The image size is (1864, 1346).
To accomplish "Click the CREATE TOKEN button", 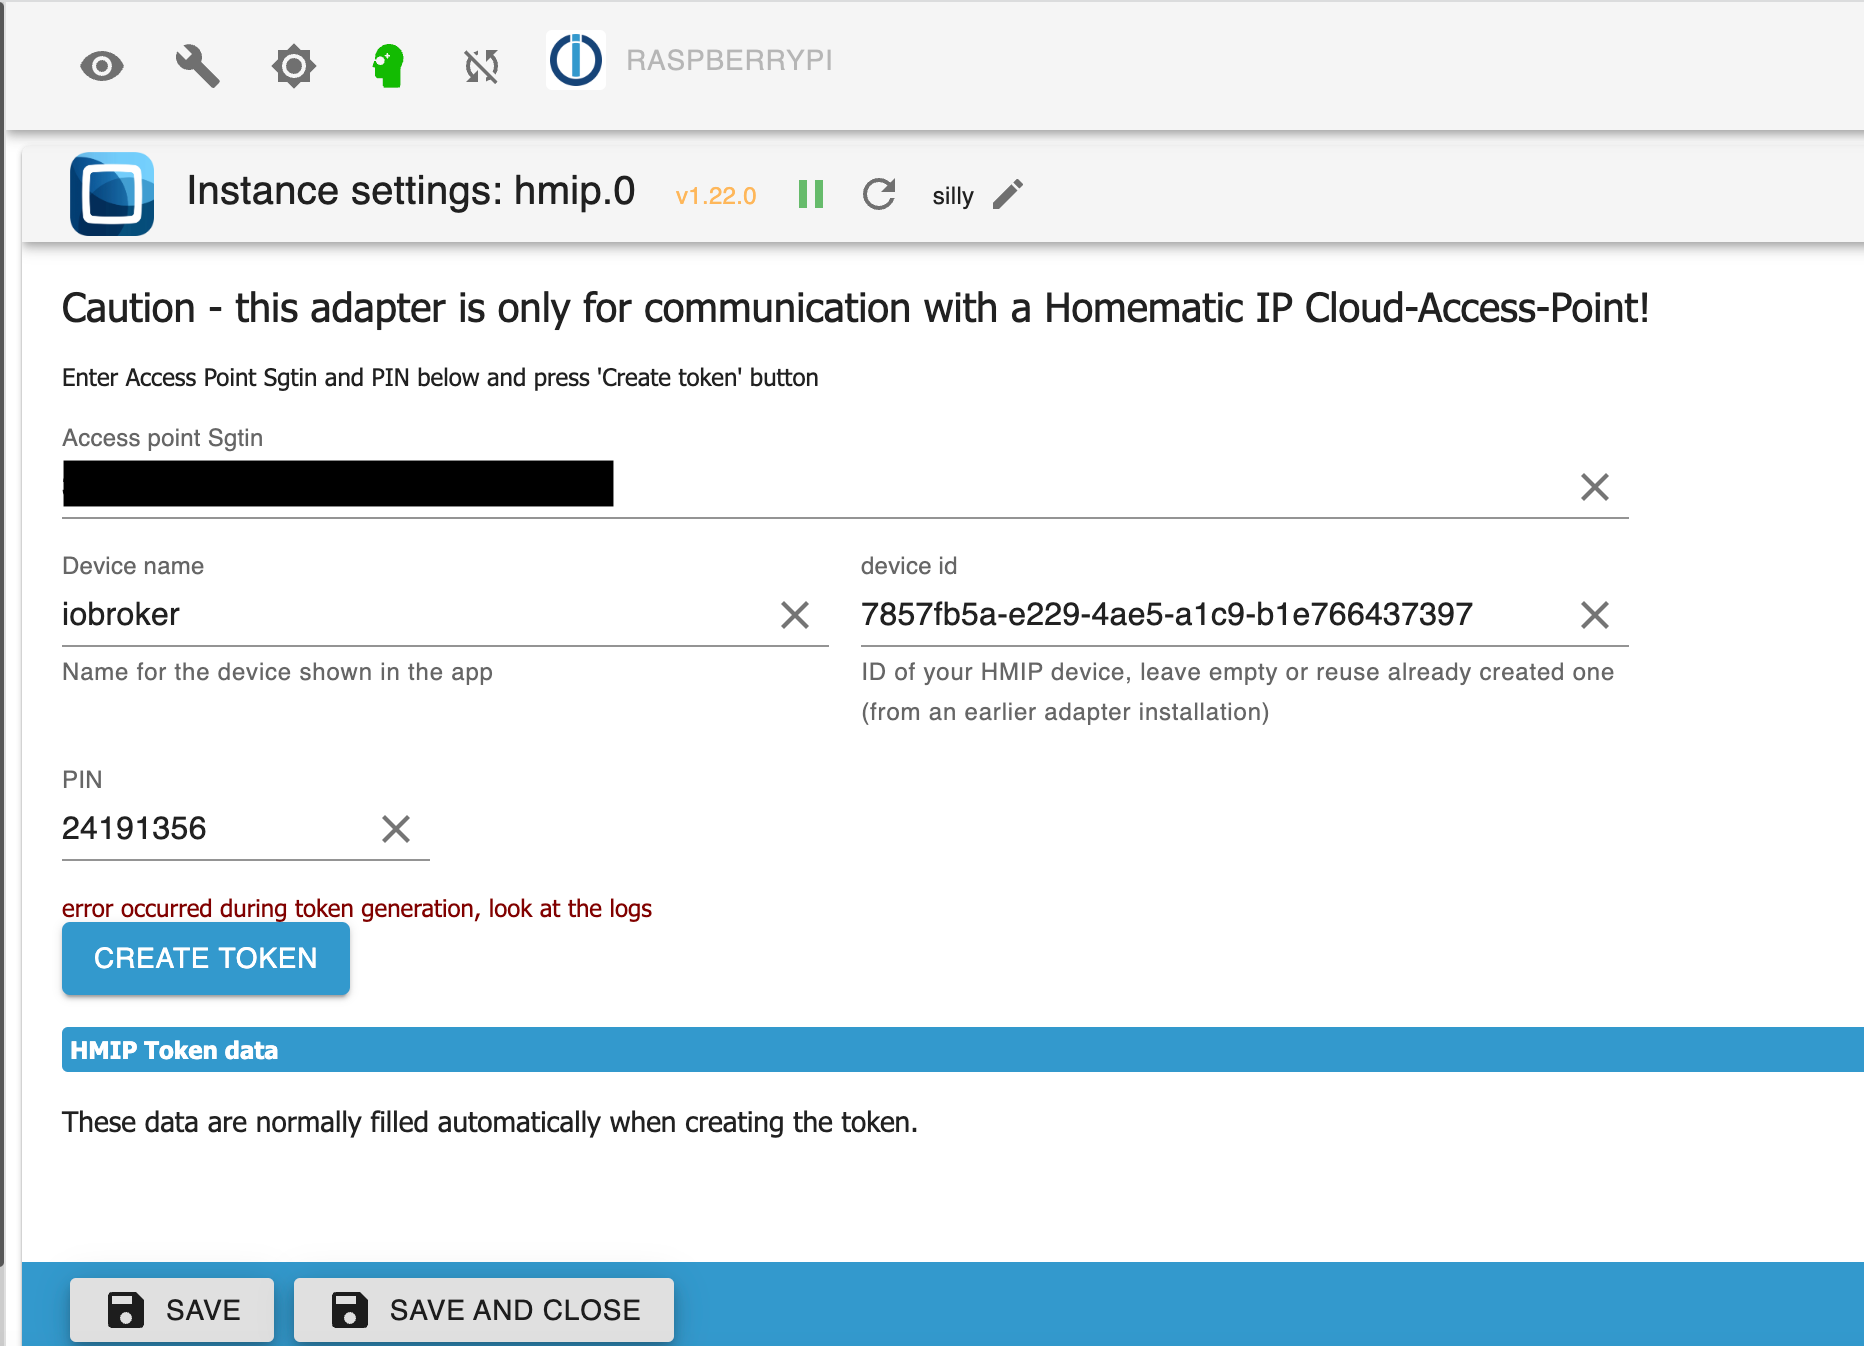I will tap(206, 958).
